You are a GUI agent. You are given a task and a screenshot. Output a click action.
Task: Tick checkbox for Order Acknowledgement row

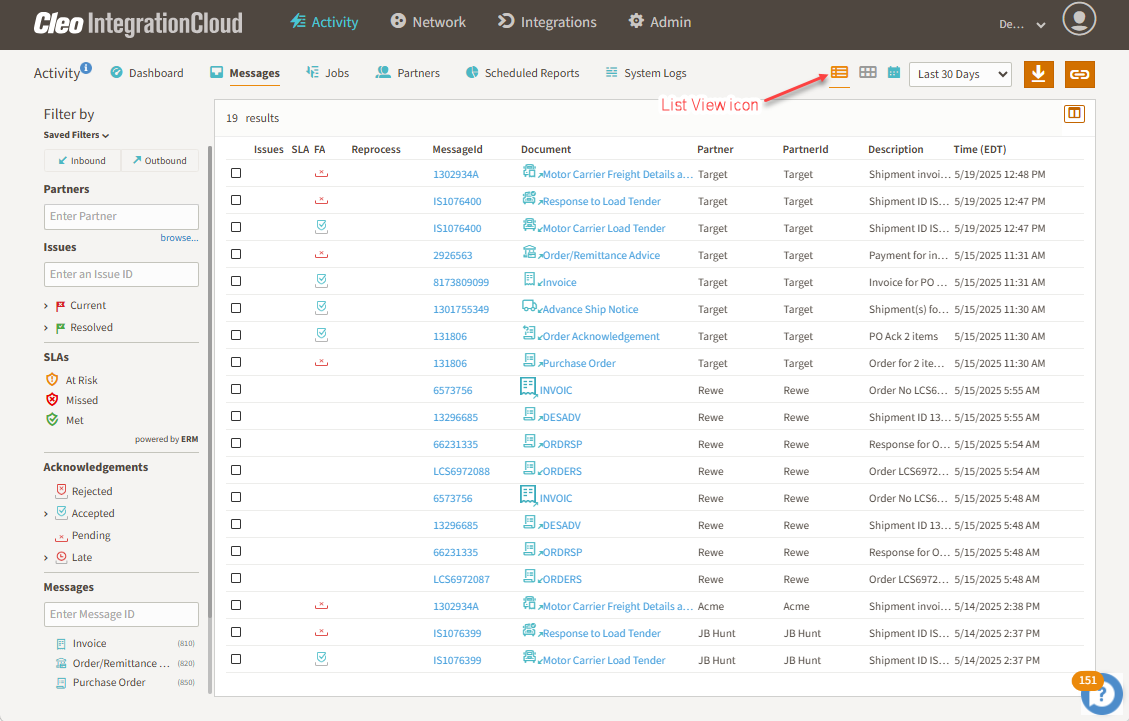point(235,335)
